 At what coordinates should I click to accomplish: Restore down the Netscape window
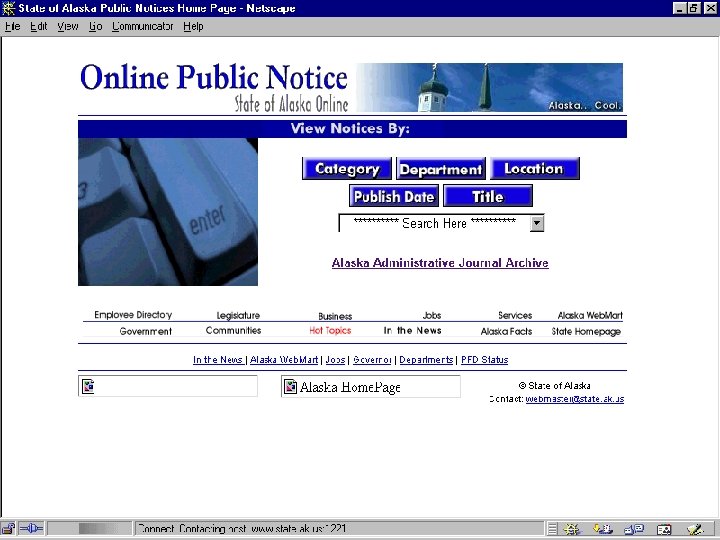pyautogui.click(x=694, y=8)
